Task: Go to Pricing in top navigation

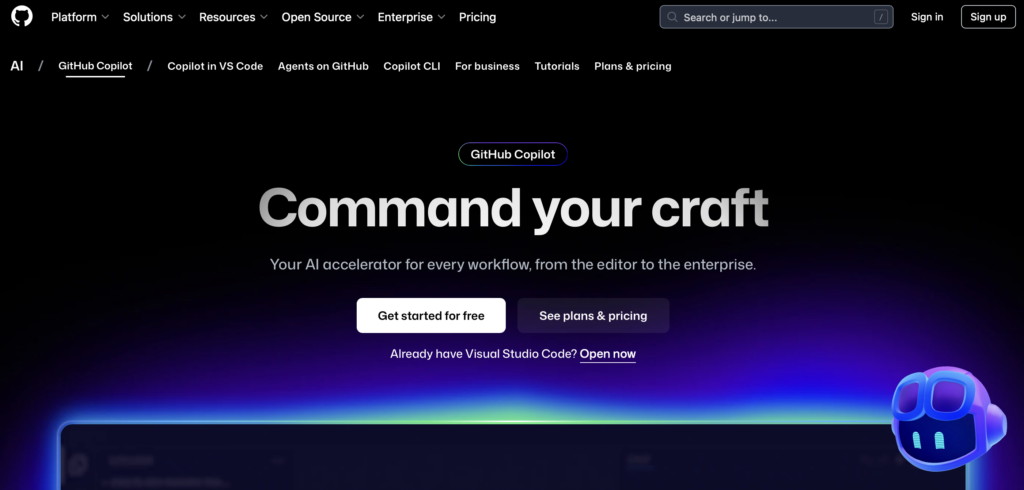Action: tap(477, 17)
